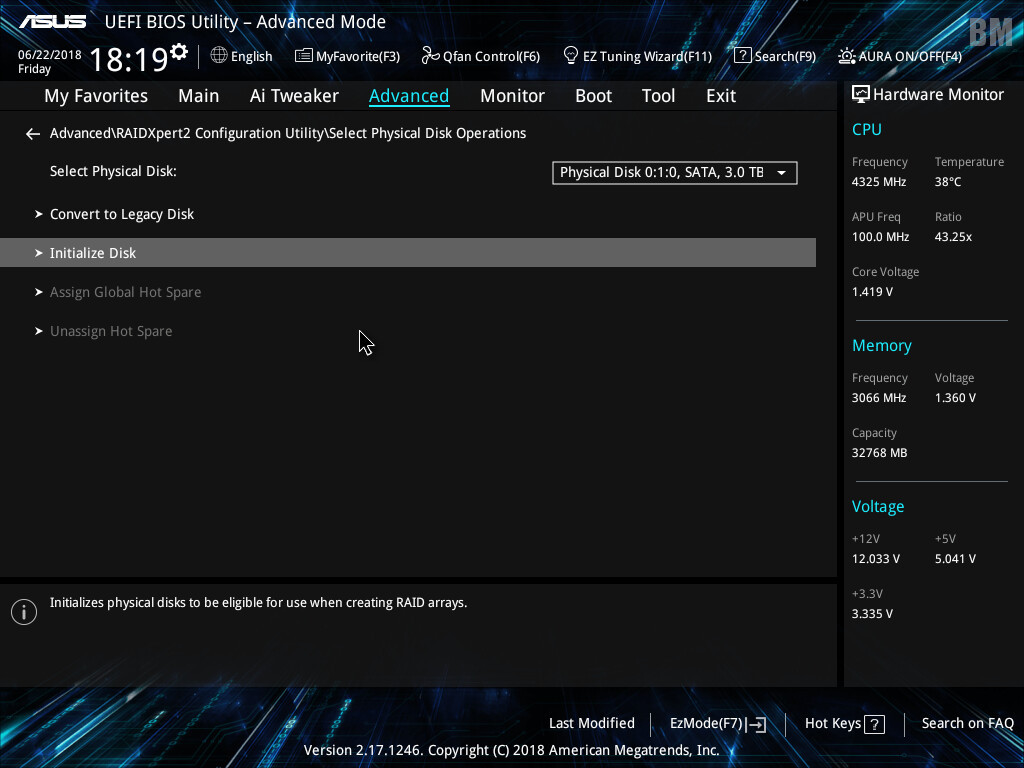
Task: Click Last Modified
Action: pos(591,723)
